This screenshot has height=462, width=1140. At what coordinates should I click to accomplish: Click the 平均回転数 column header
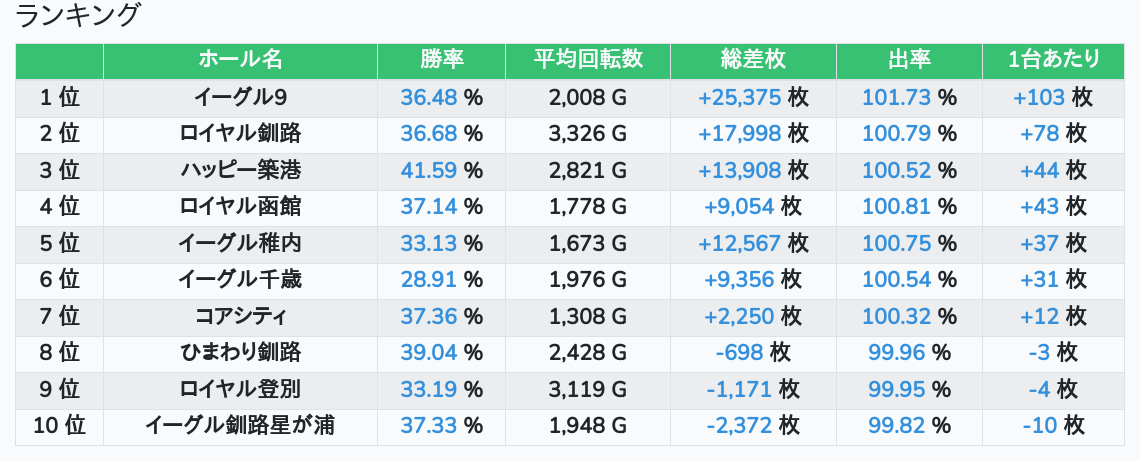click(588, 60)
